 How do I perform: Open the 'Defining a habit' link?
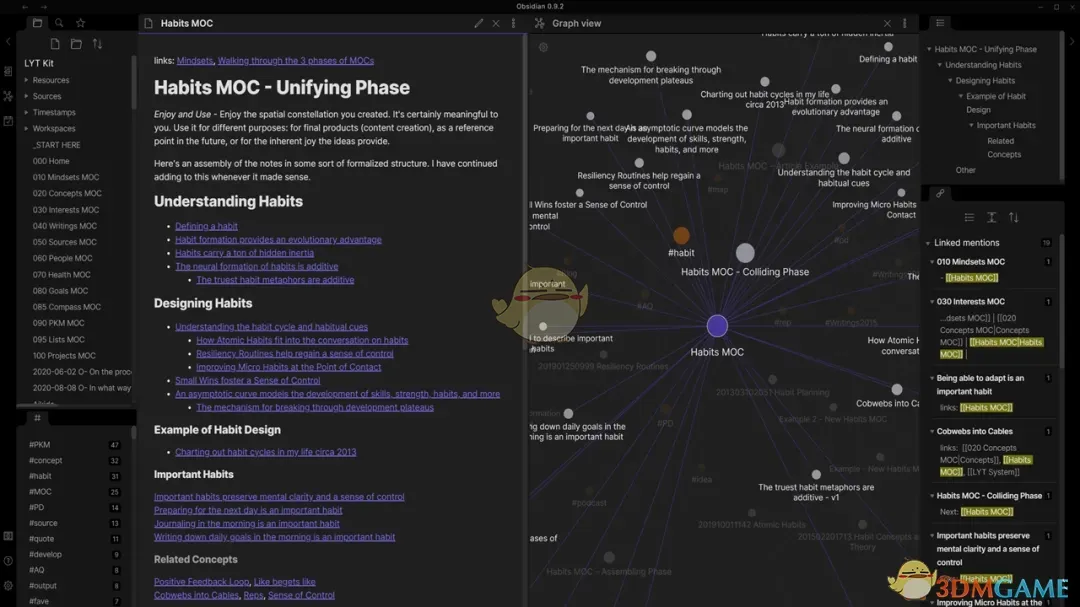point(206,226)
